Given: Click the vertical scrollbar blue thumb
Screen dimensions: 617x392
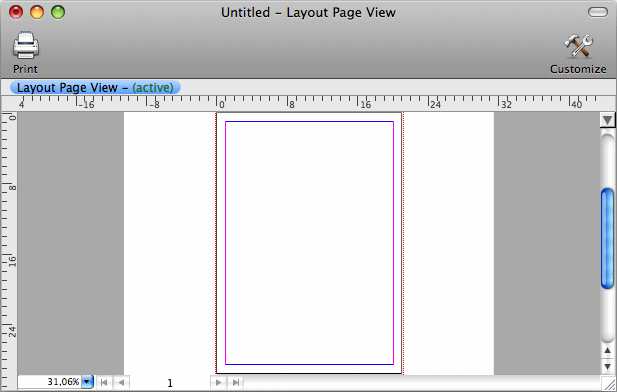Looking at the screenshot, I should click(608, 239).
